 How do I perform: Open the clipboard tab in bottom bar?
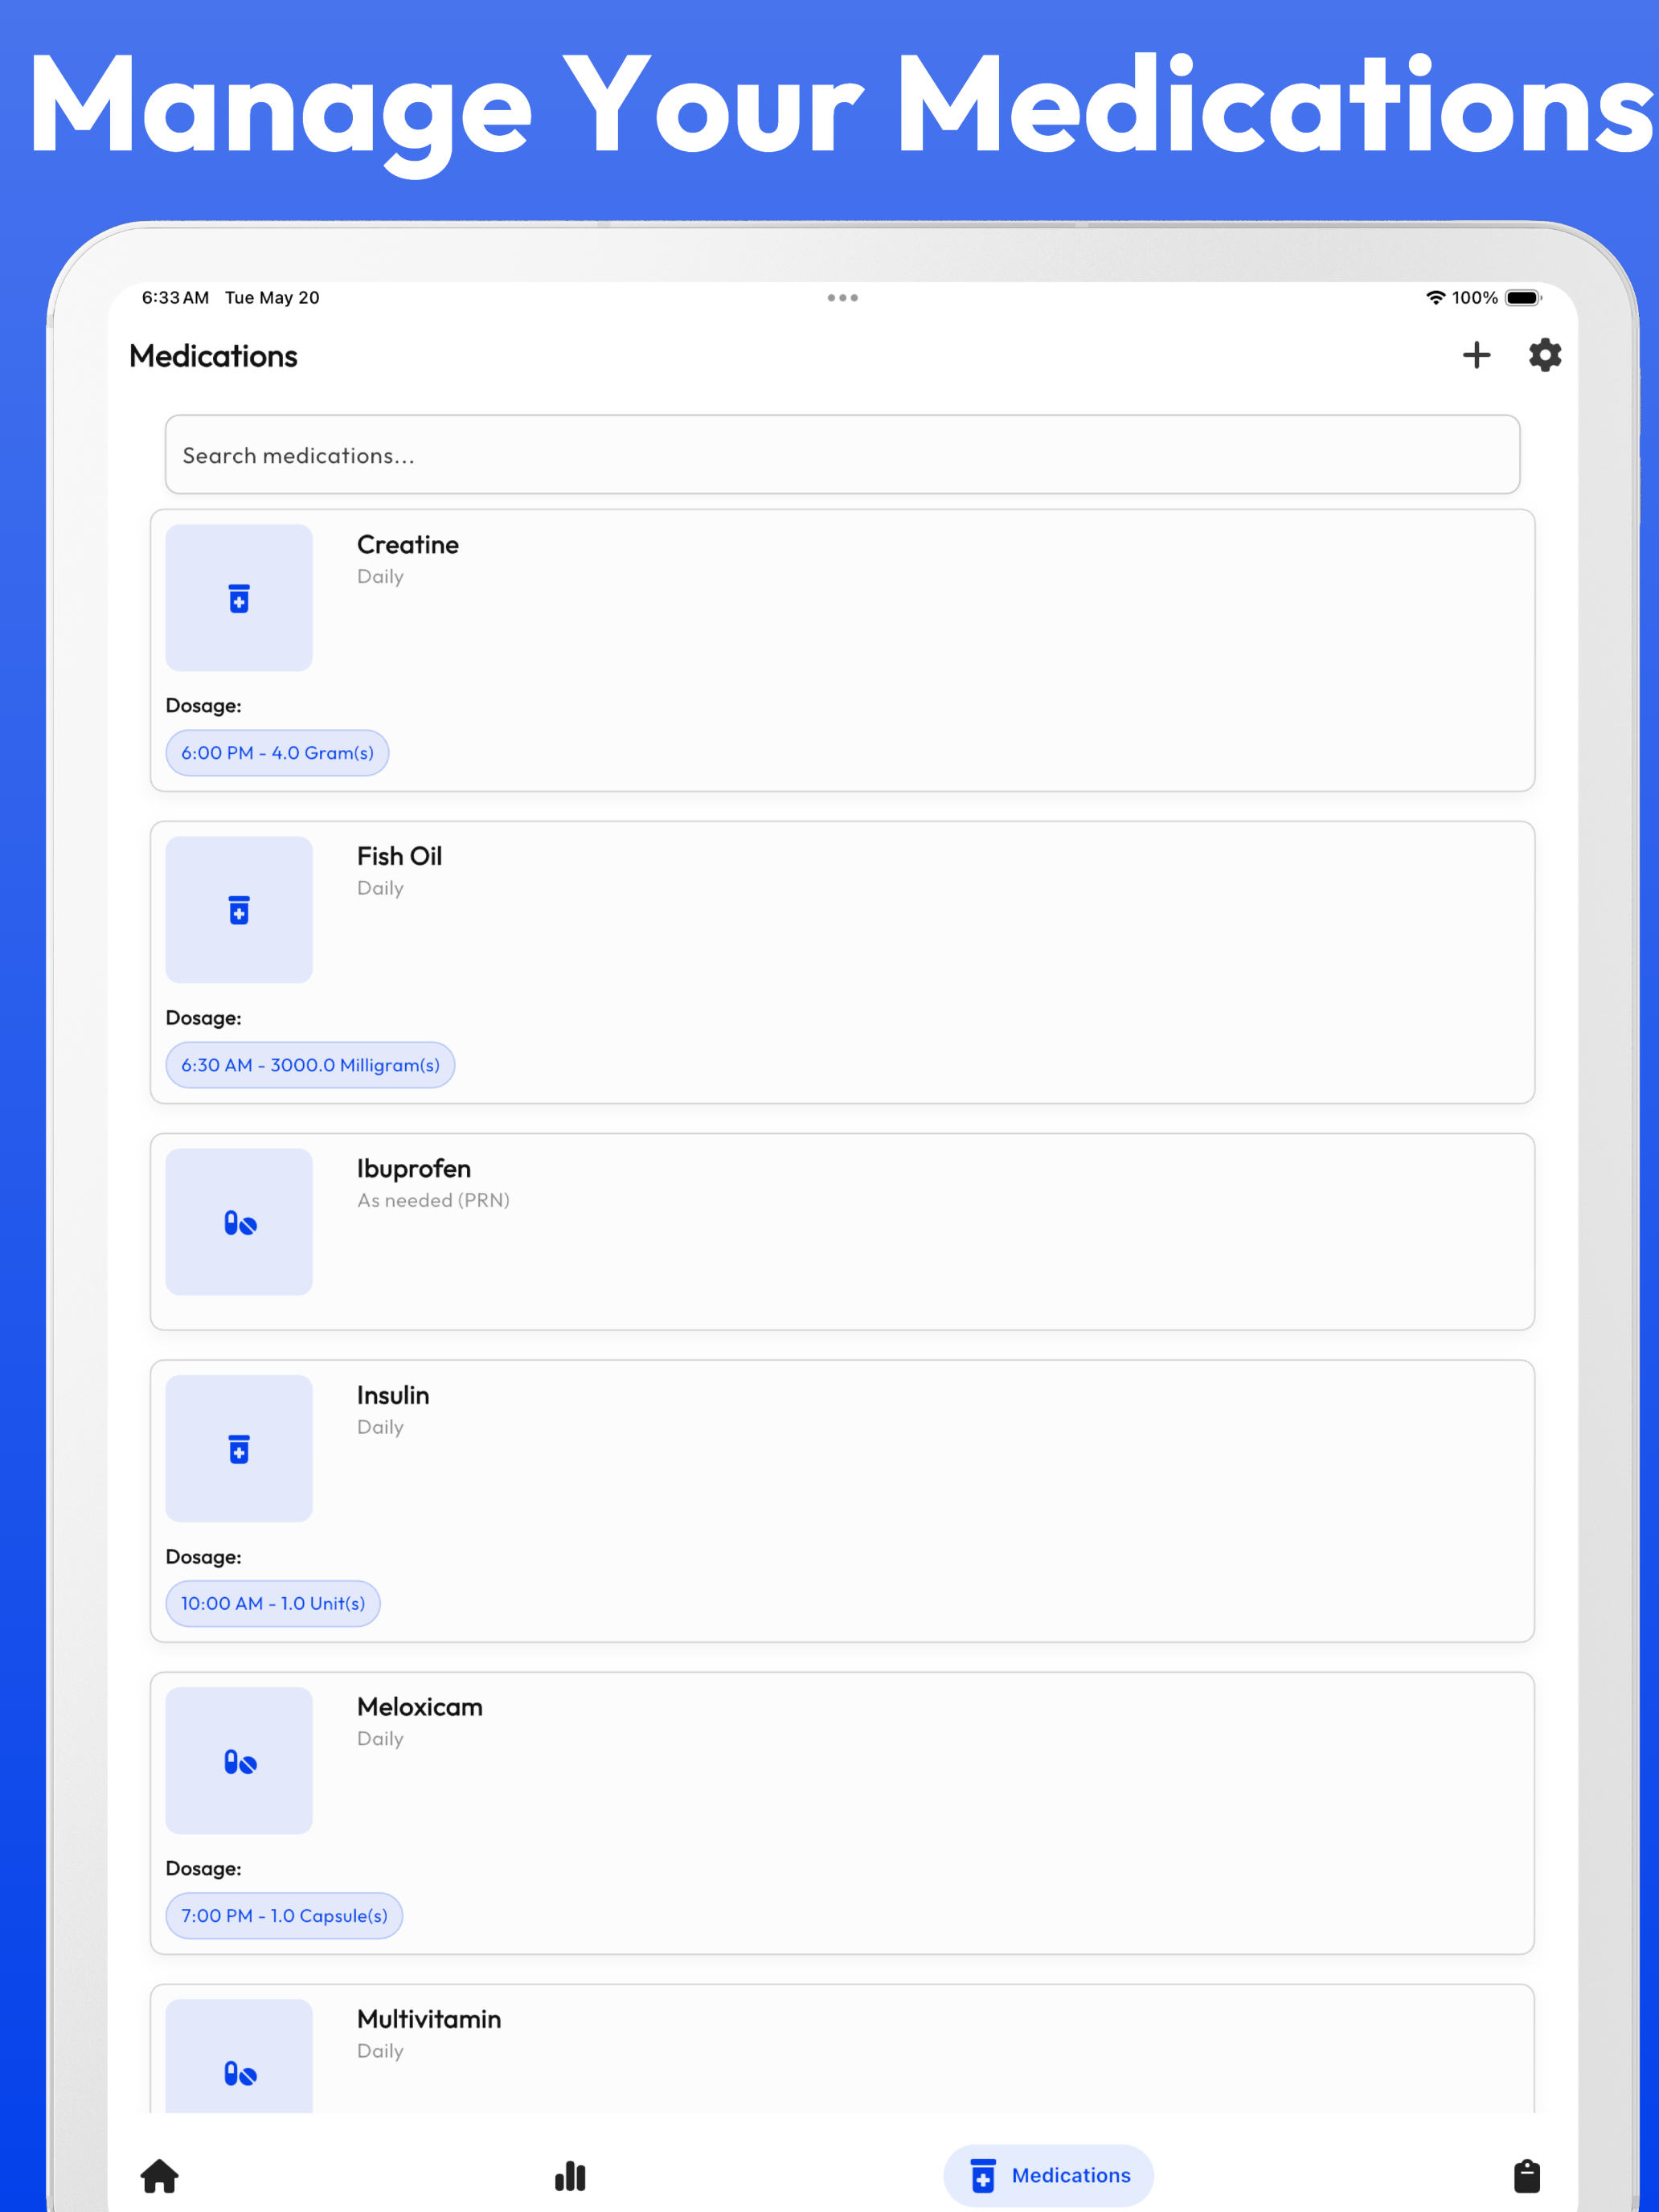[x=1527, y=2176]
